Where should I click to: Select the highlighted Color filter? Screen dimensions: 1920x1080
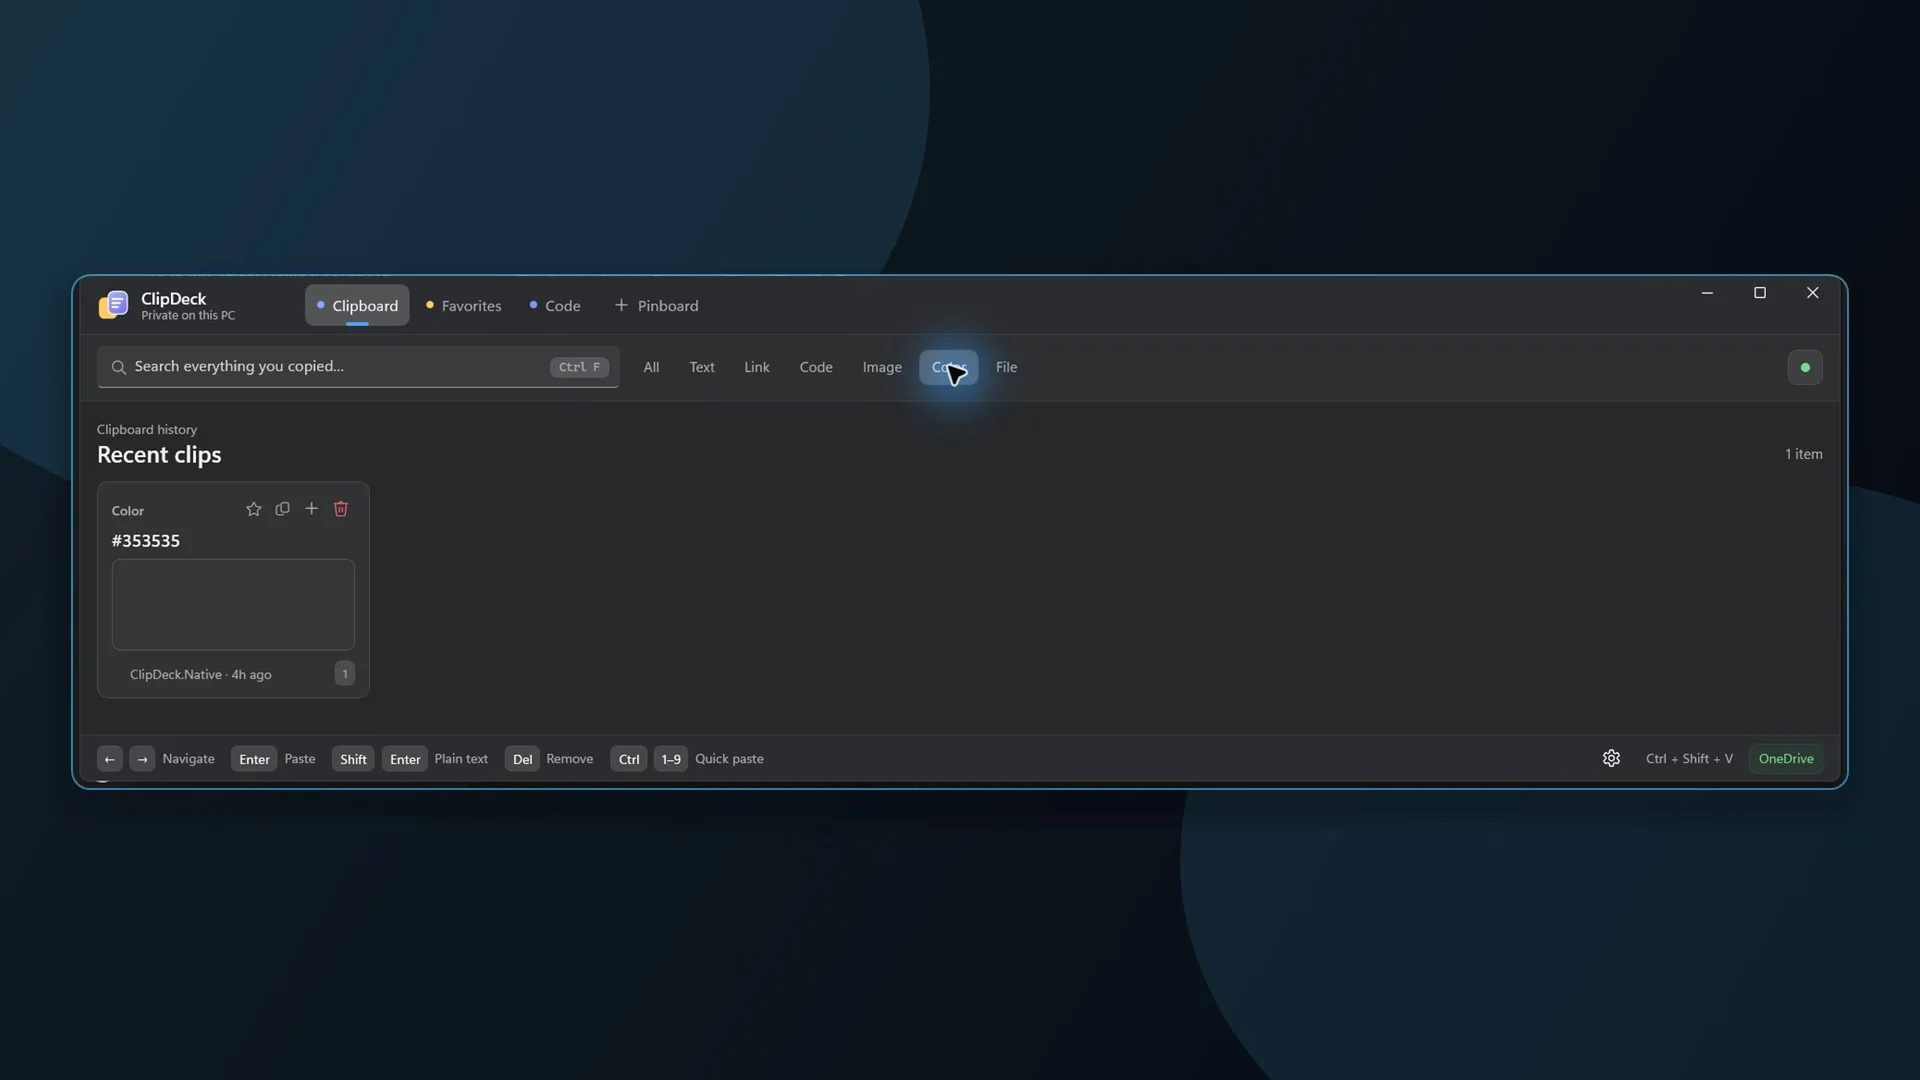tap(948, 367)
